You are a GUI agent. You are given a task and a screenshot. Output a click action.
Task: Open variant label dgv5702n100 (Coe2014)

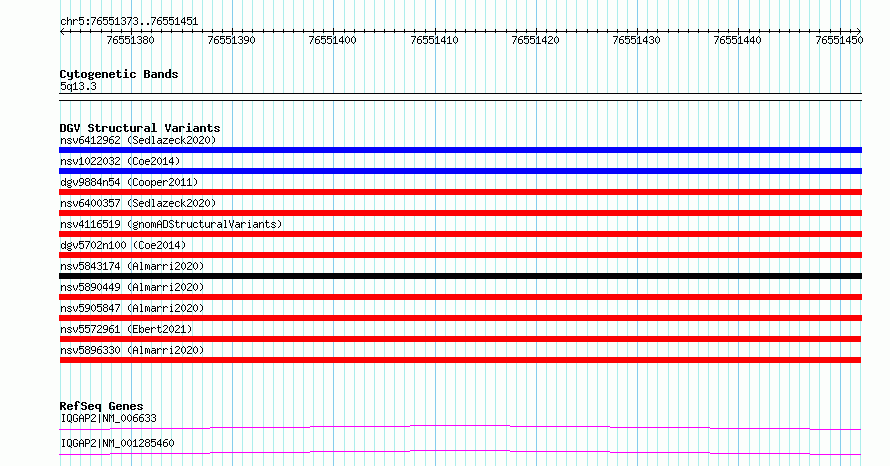123,245
